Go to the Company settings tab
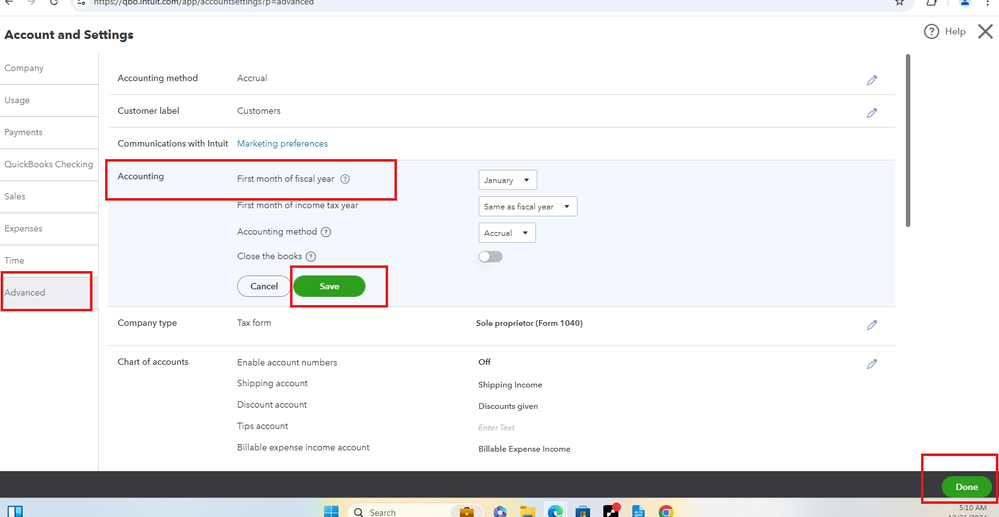The height and width of the screenshot is (517, 999). click(x=49, y=68)
